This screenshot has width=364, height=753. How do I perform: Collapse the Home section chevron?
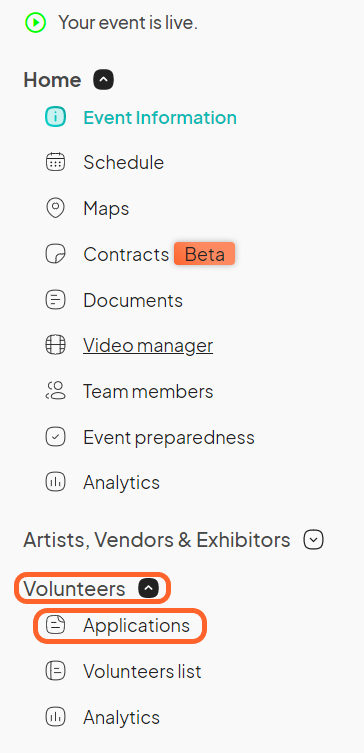104,80
